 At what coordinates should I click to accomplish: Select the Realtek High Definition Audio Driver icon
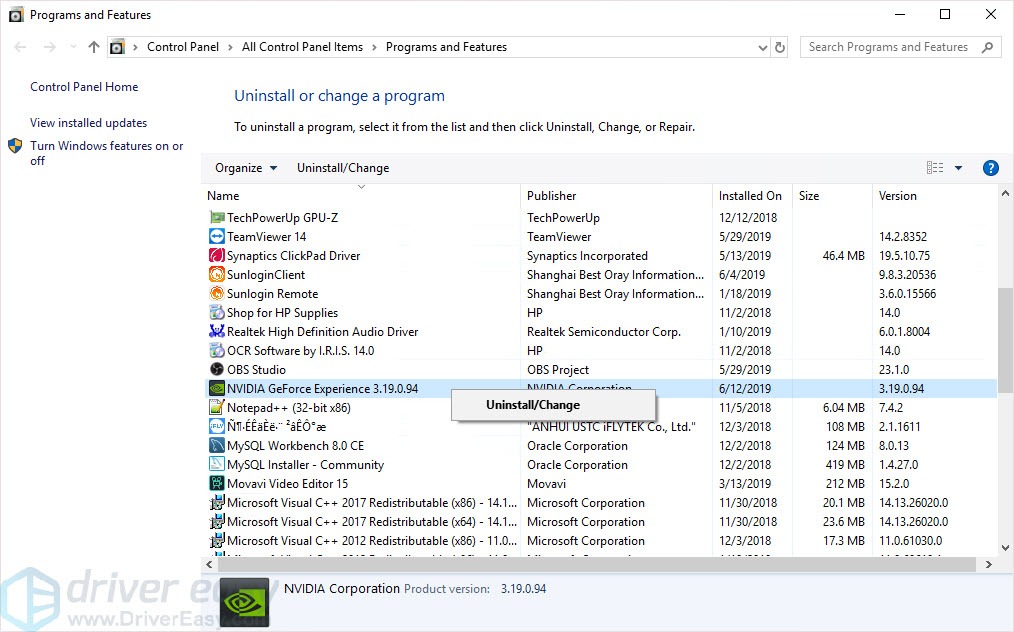(216, 331)
